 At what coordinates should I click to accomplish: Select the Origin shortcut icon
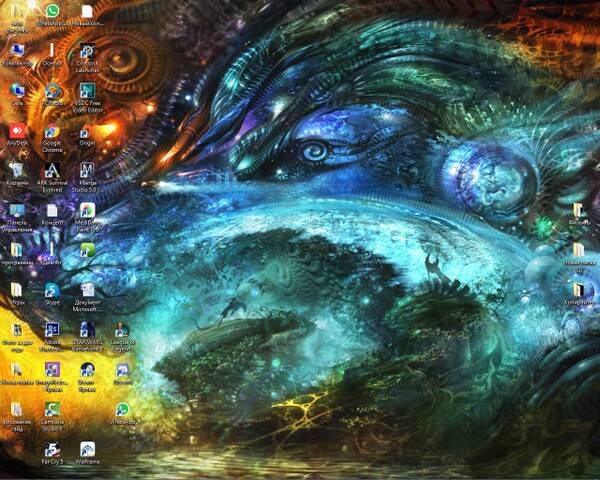[85, 134]
